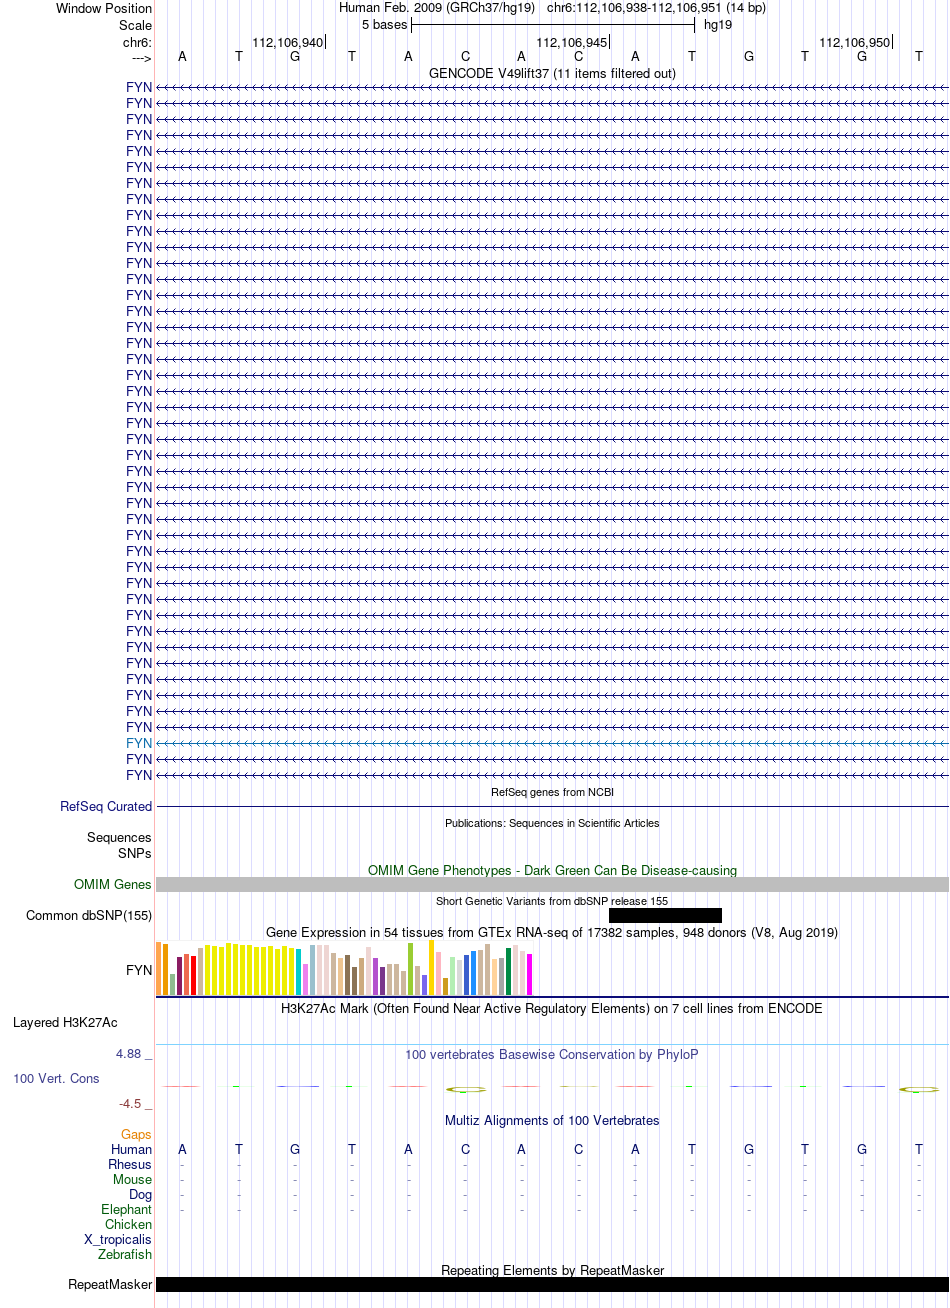Select the black dbSNP variant item
This screenshot has height=1308, width=950.
point(665,915)
